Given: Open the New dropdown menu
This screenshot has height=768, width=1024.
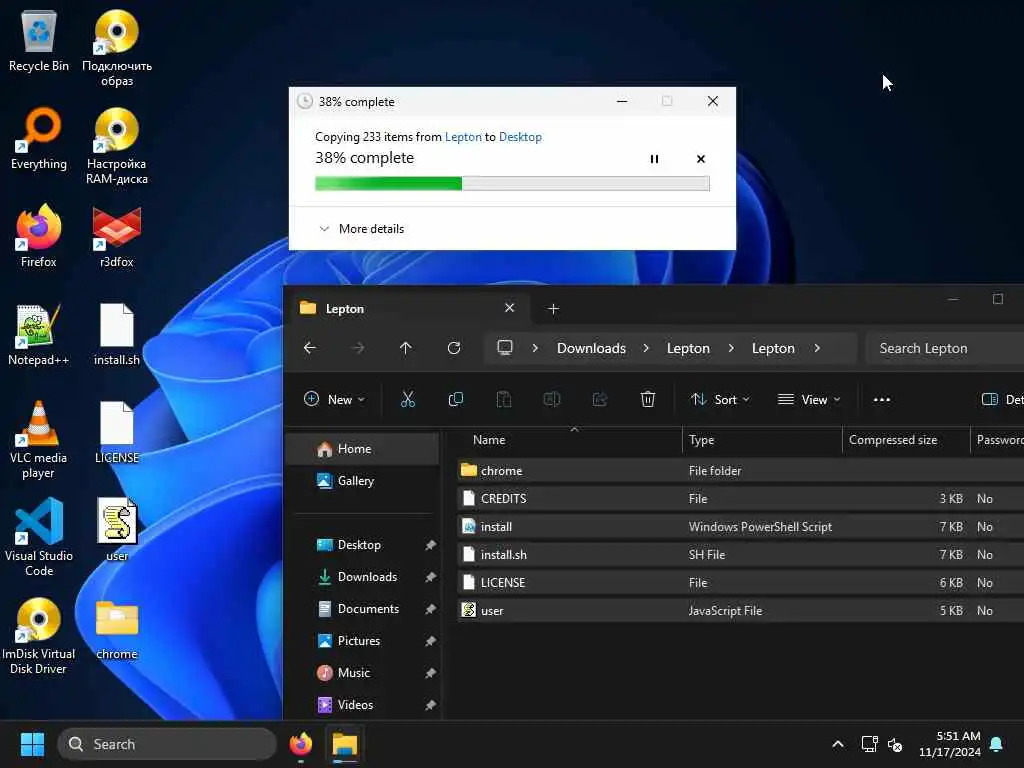Looking at the screenshot, I should pyautogui.click(x=334, y=399).
